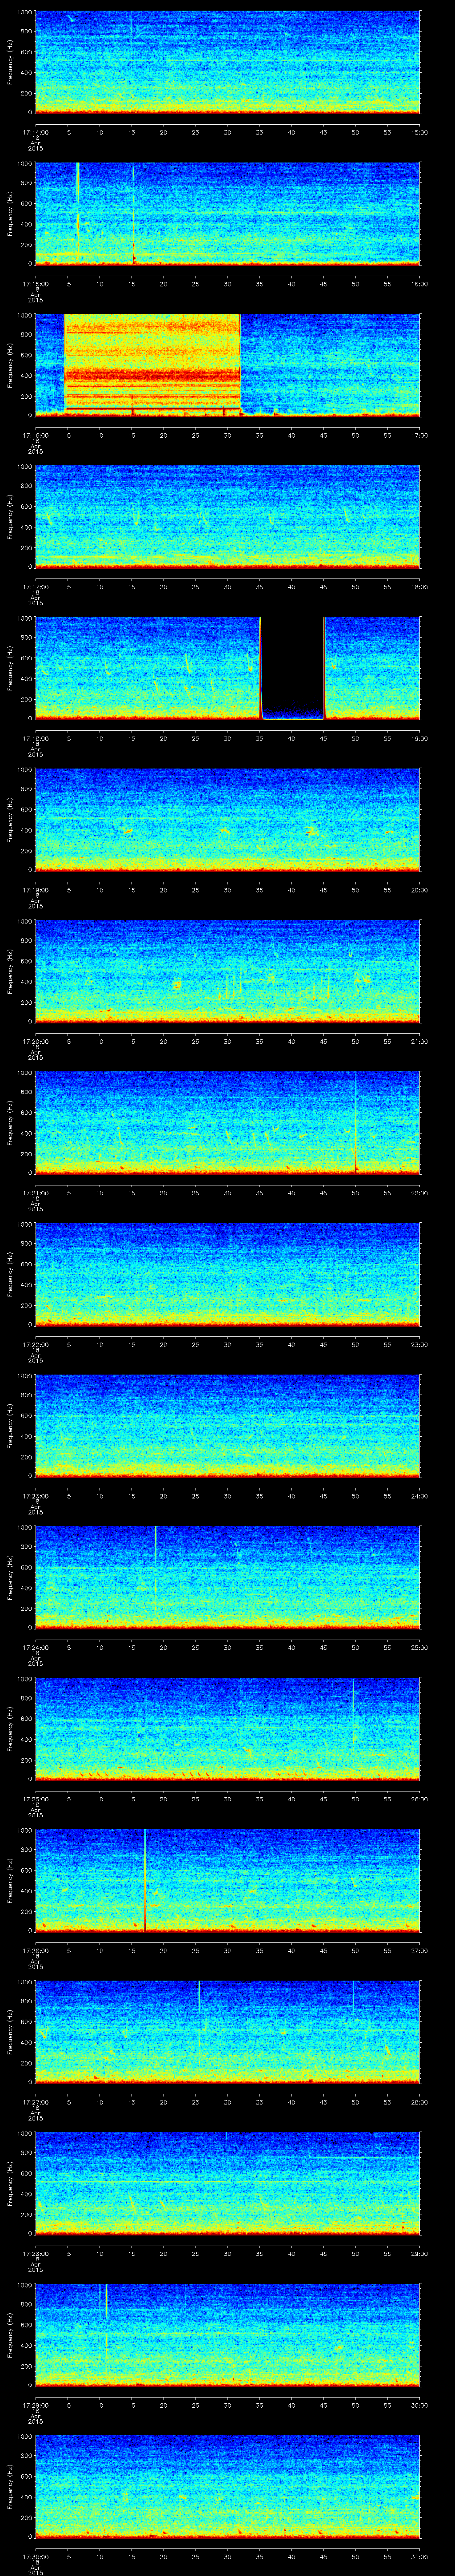Image resolution: width=455 pixels, height=2576 pixels.
Task: Click the vertical spike near 50s in 17:21 spectrogram
Action: coord(355,1122)
